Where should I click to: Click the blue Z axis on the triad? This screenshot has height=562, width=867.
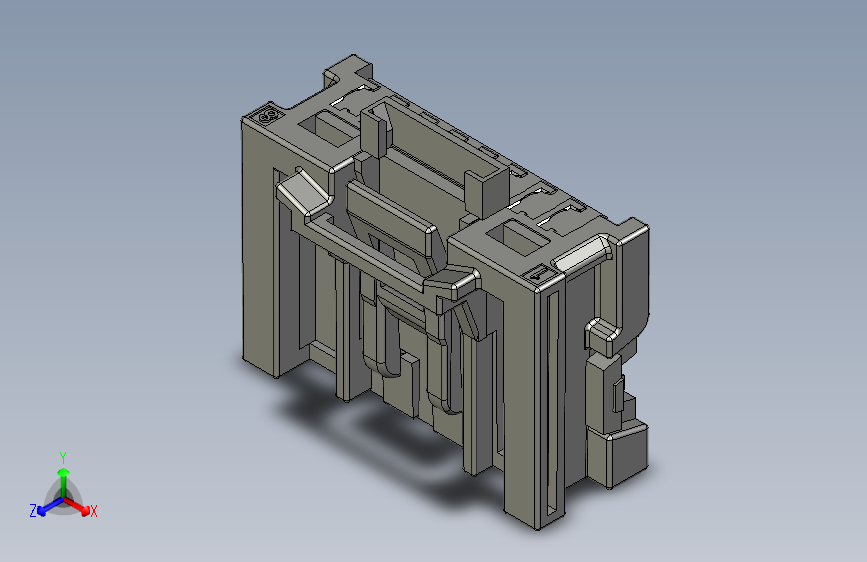click(x=50, y=506)
